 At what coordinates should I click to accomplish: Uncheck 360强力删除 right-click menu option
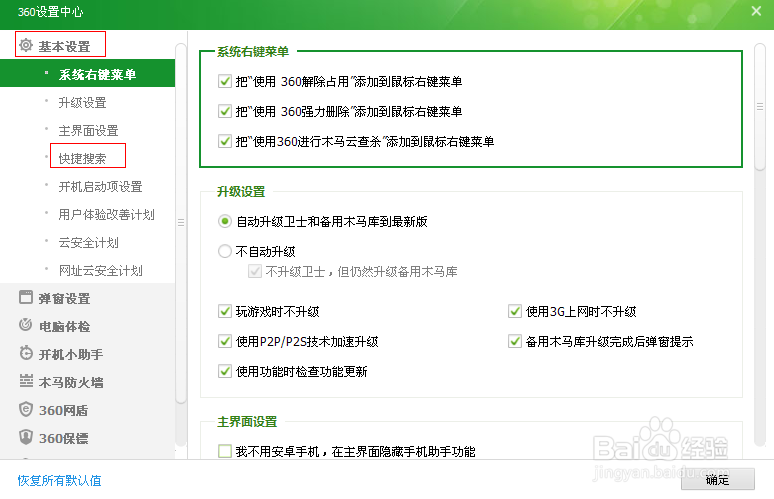[x=225, y=112]
